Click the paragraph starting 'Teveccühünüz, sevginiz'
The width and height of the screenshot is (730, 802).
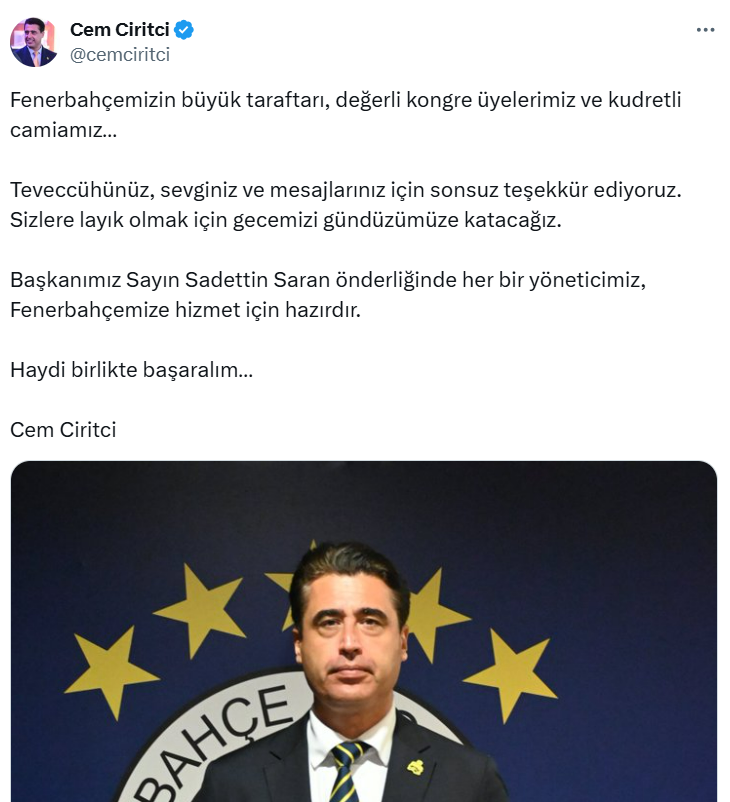[x=346, y=205]
